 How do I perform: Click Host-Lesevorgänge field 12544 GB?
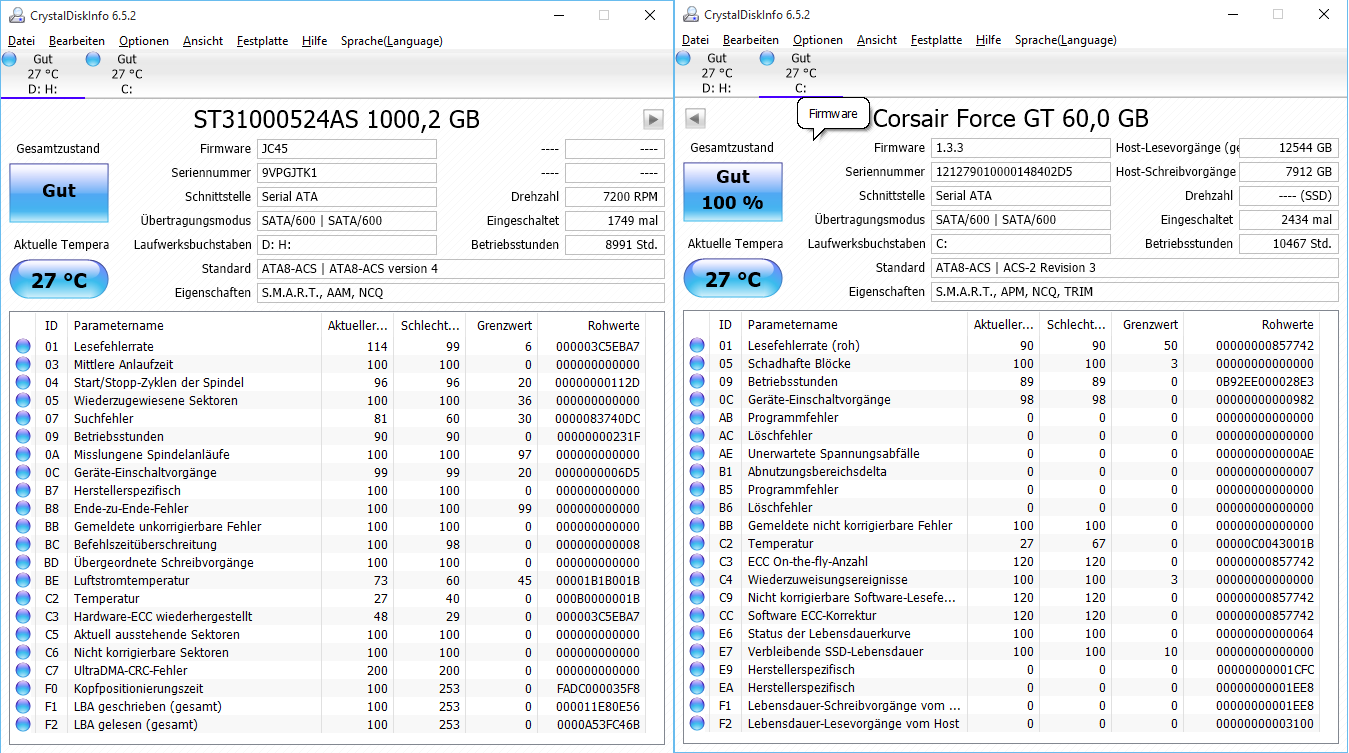click(1288, 148)
